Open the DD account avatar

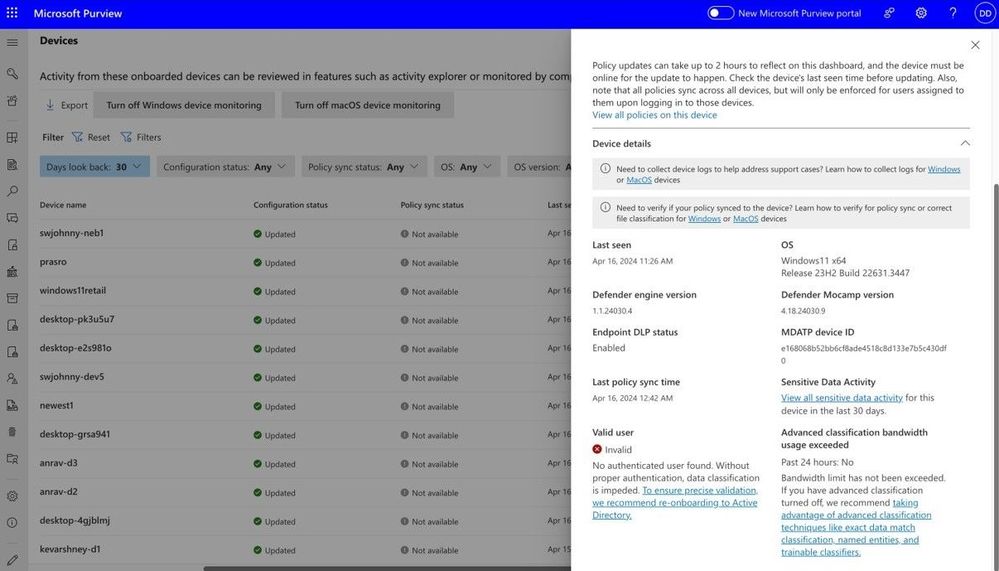click(985, 13)
